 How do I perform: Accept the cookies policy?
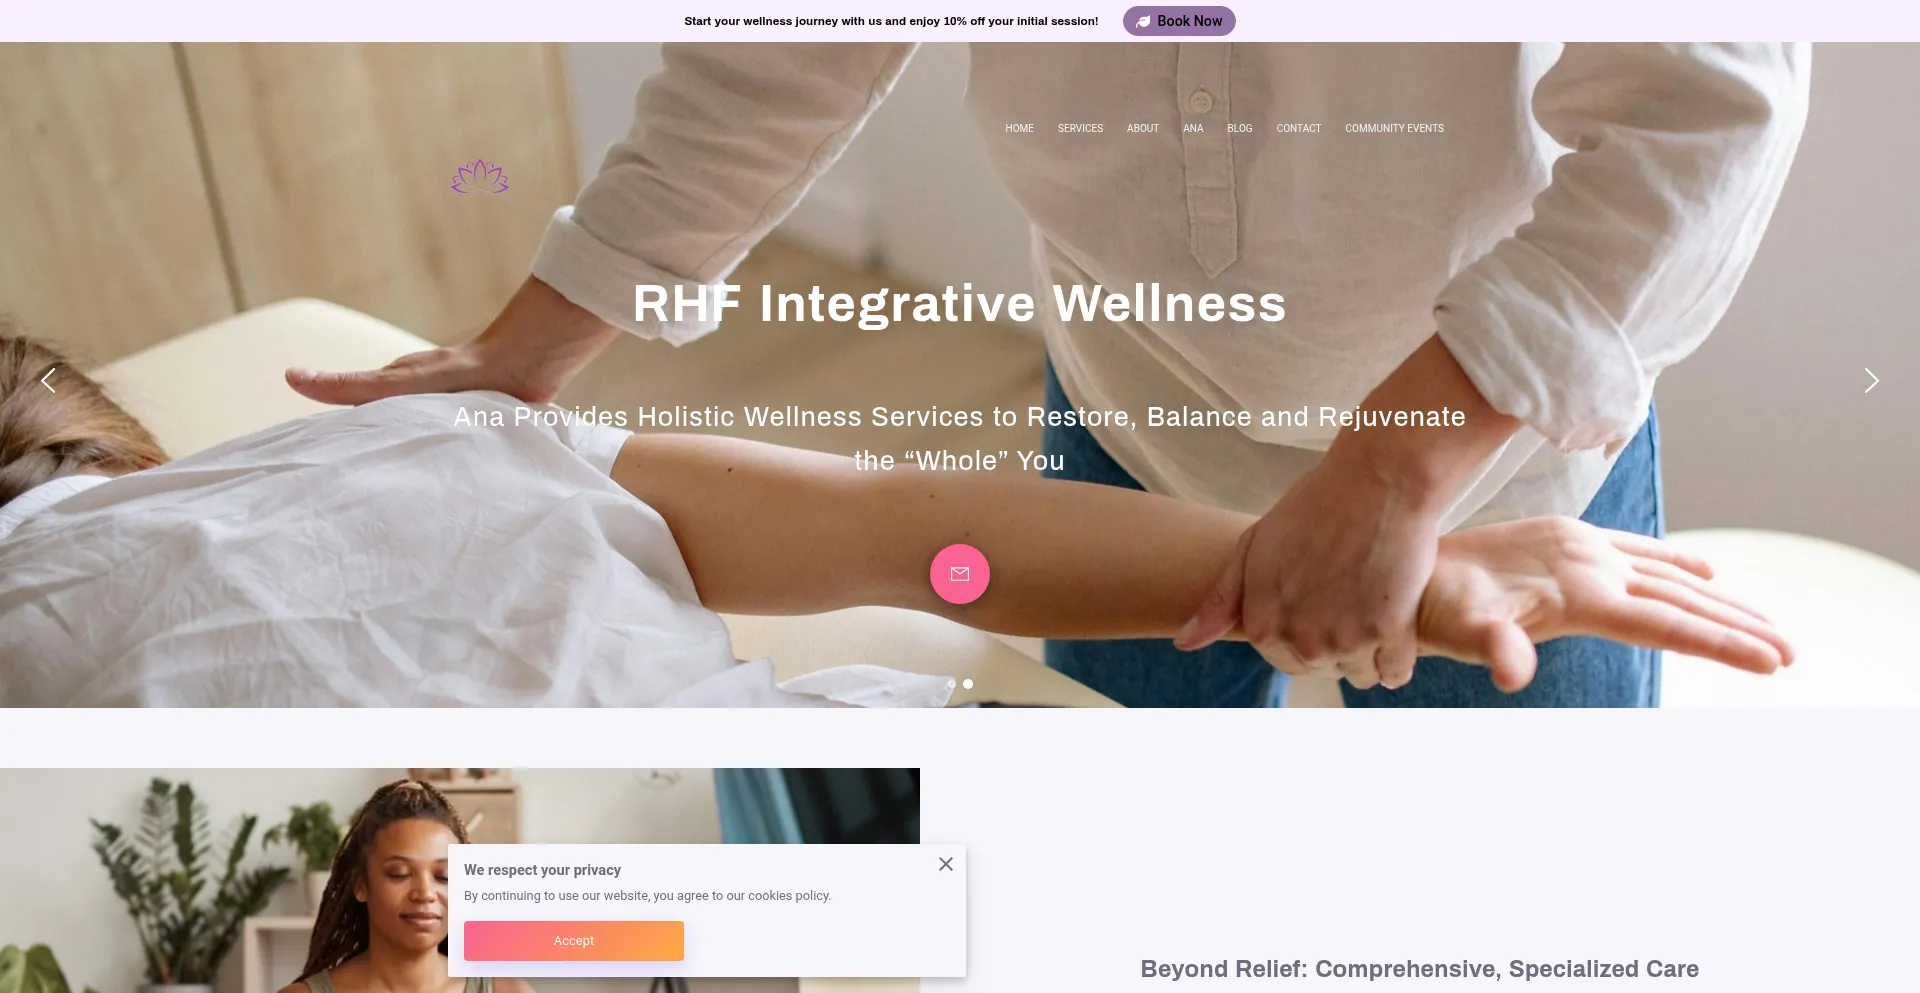pyautogui.click(x=574, y=941)
